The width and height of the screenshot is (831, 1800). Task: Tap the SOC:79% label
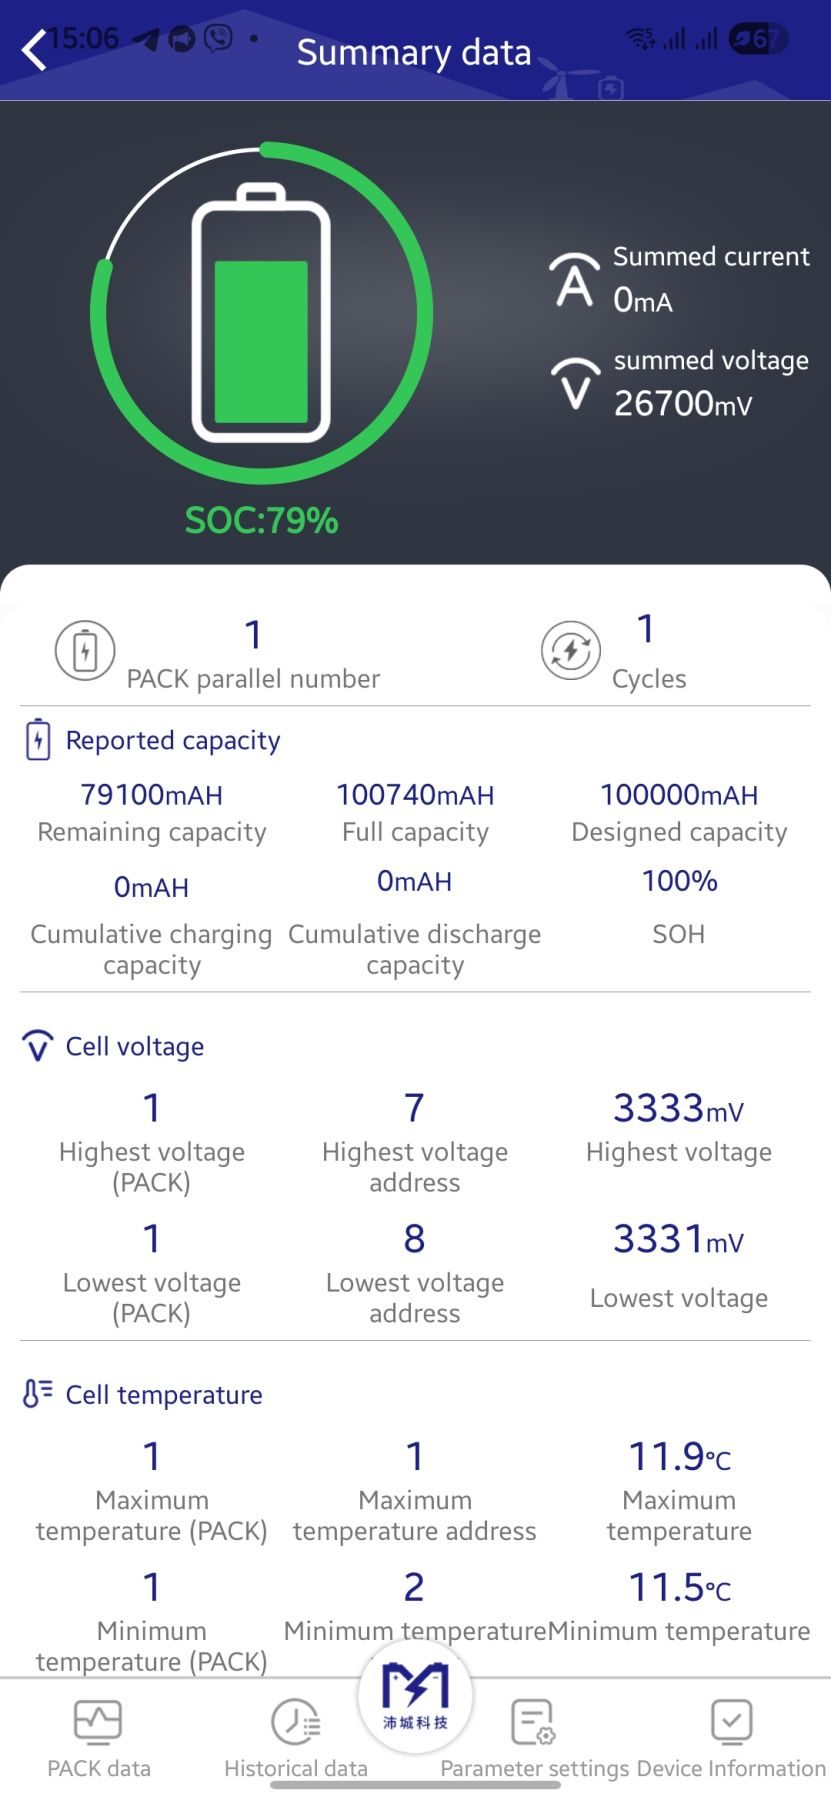tap(262, 520)
